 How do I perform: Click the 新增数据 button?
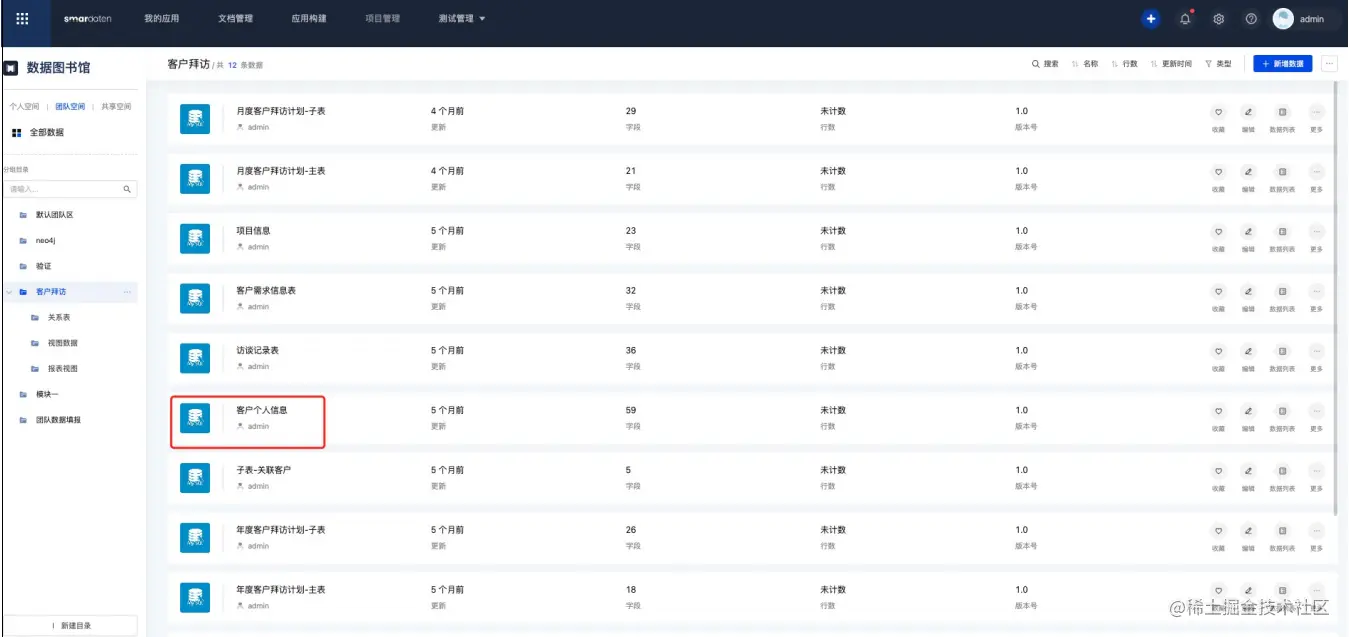point(1283,63)
